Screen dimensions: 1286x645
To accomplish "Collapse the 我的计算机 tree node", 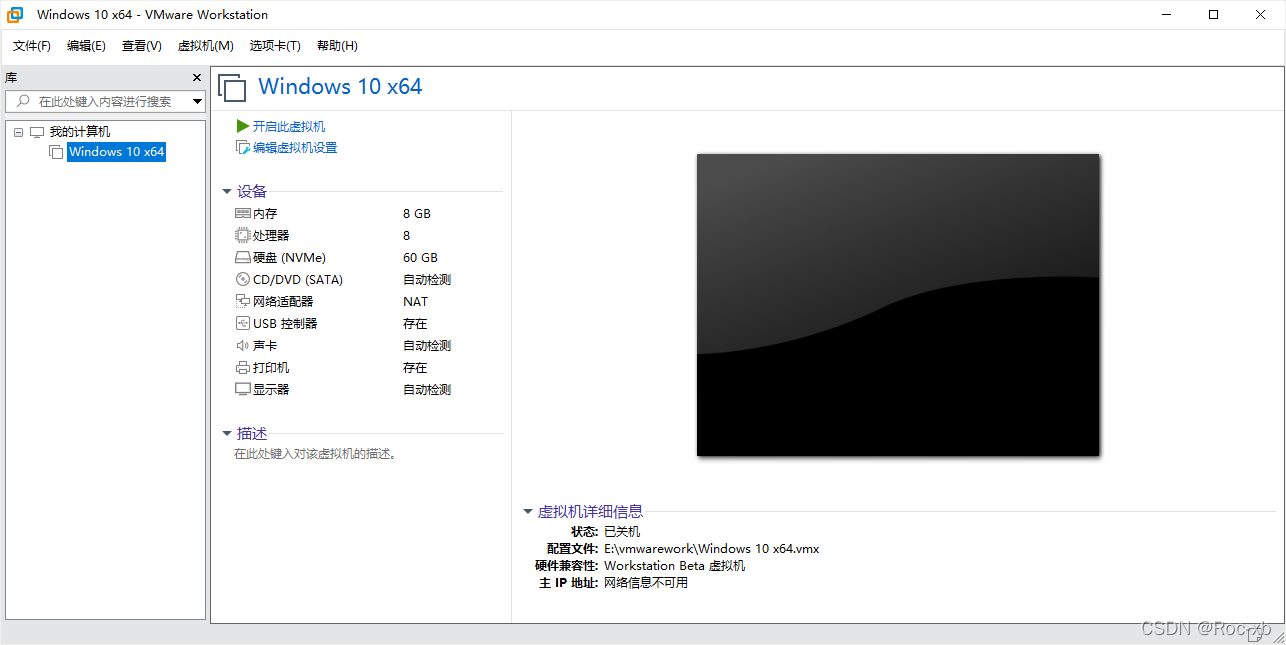I will point(18,132).
